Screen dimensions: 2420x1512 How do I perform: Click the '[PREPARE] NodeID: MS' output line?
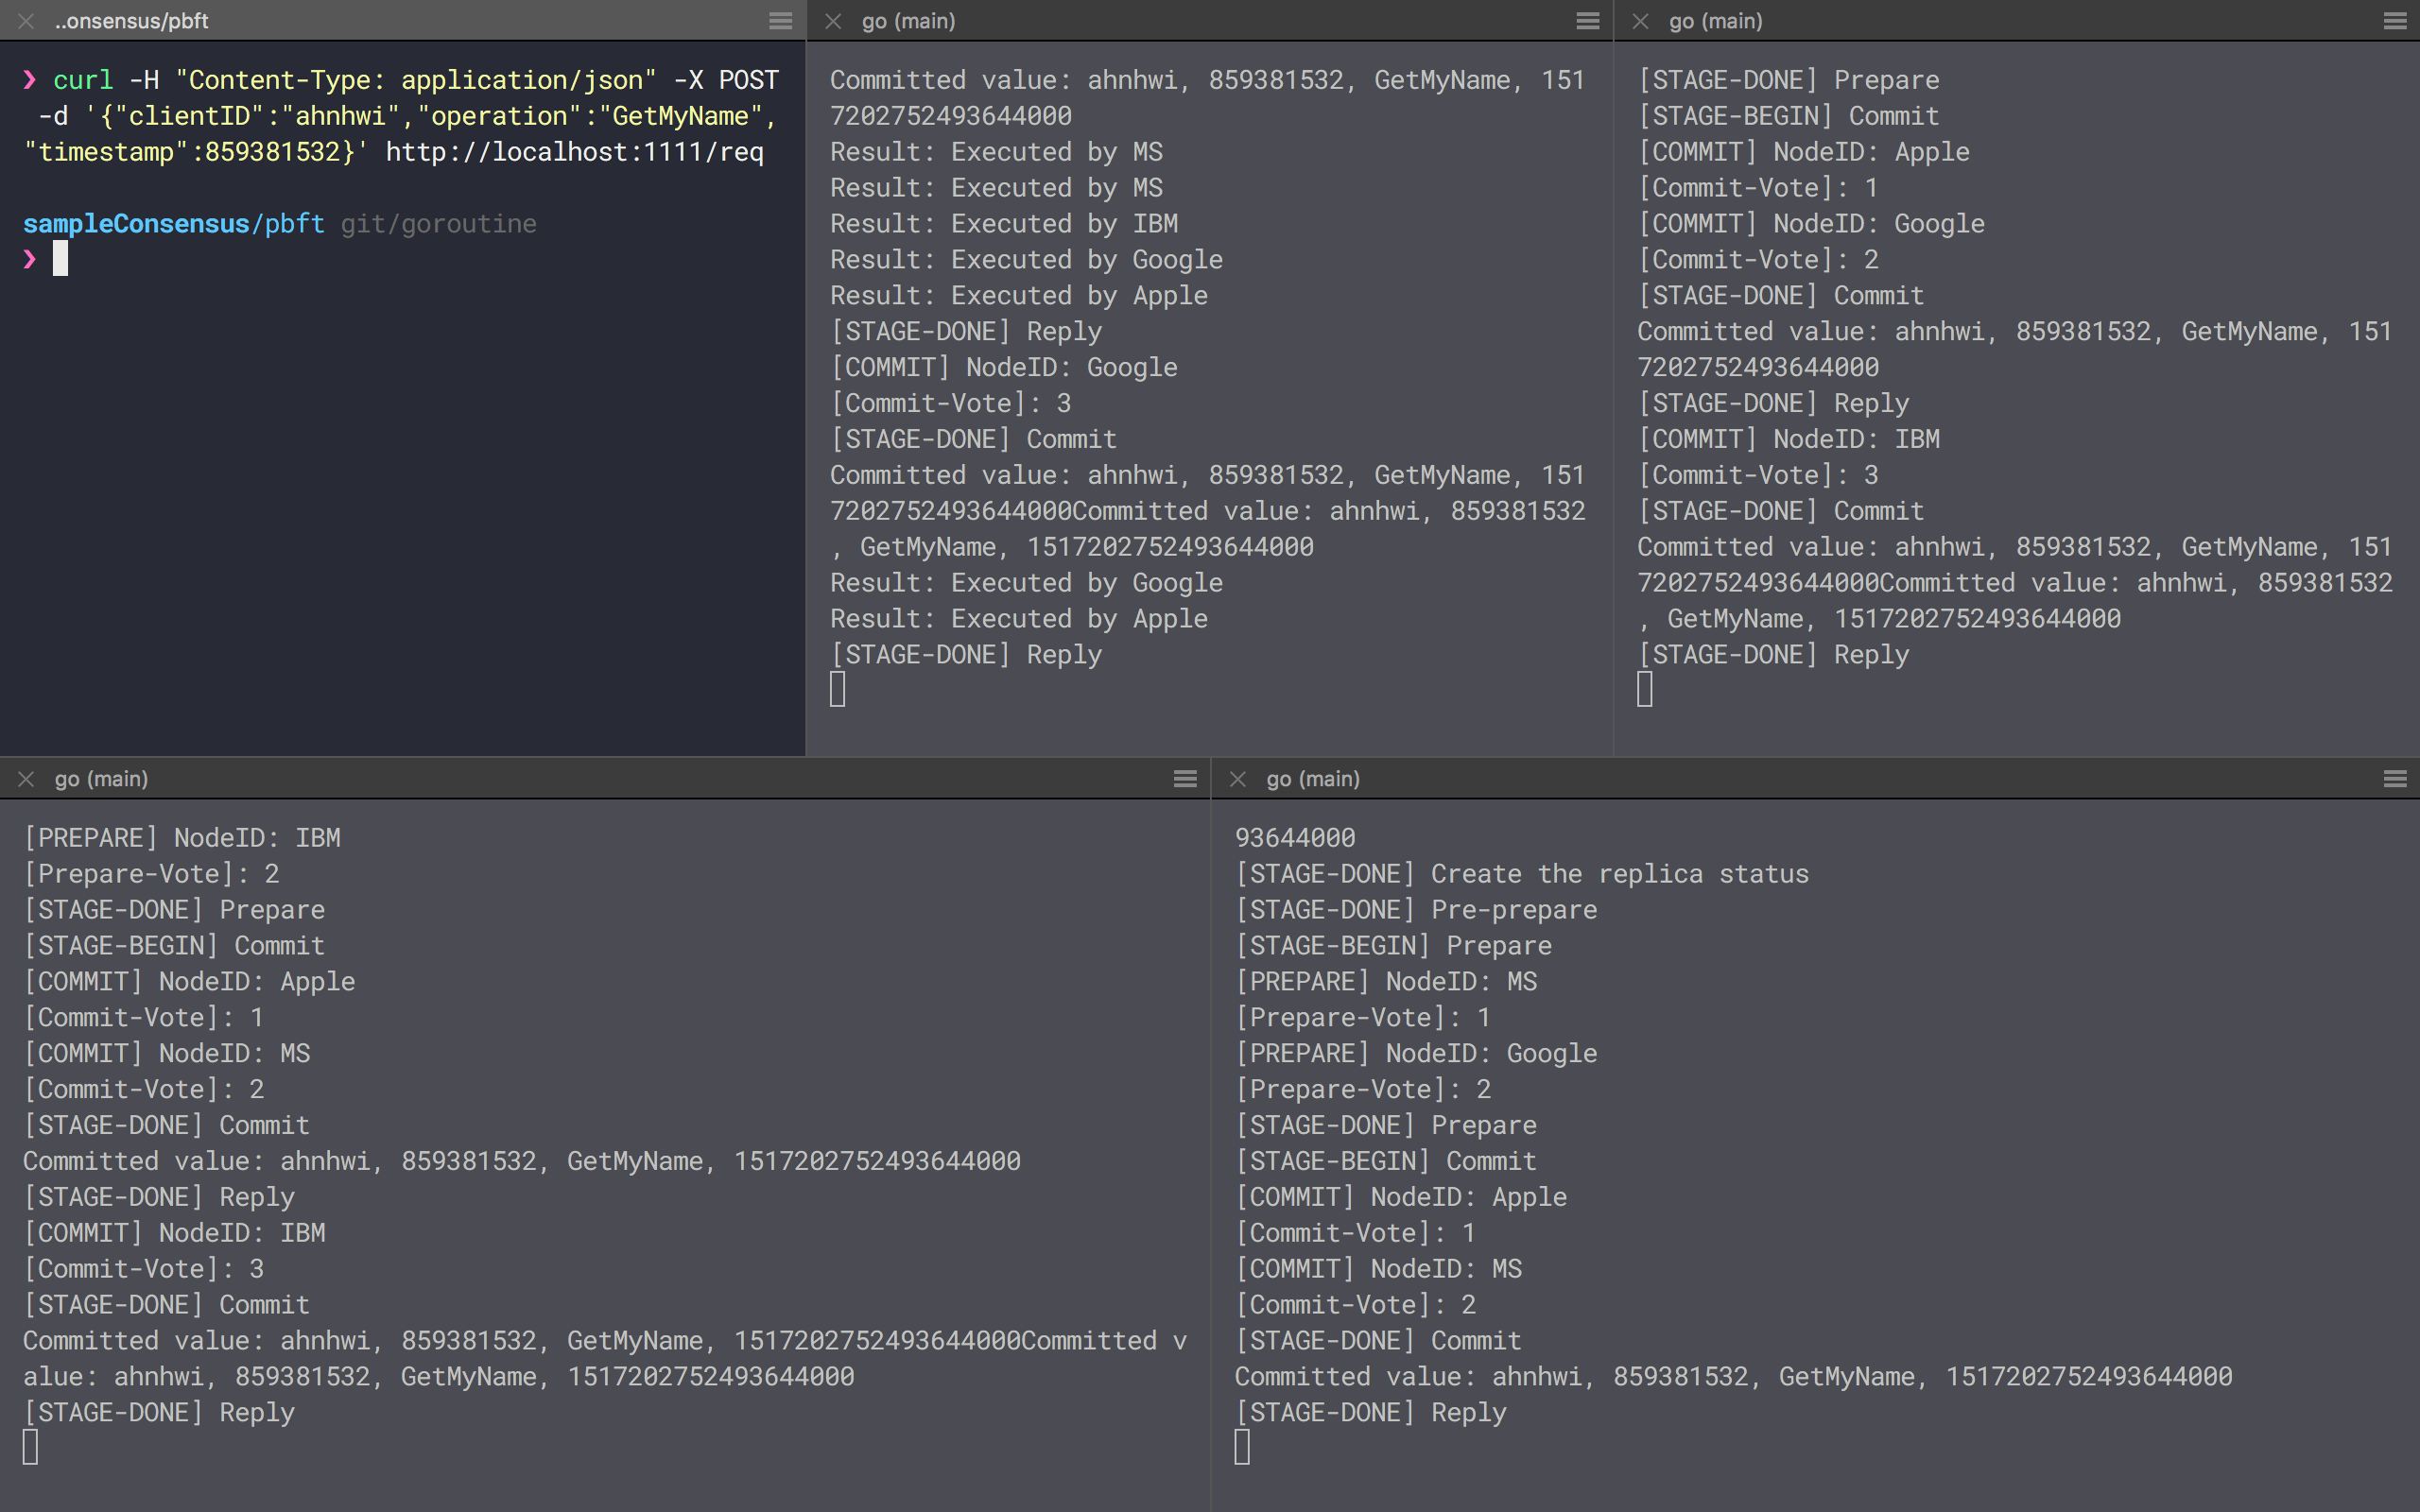point(1385,982)
